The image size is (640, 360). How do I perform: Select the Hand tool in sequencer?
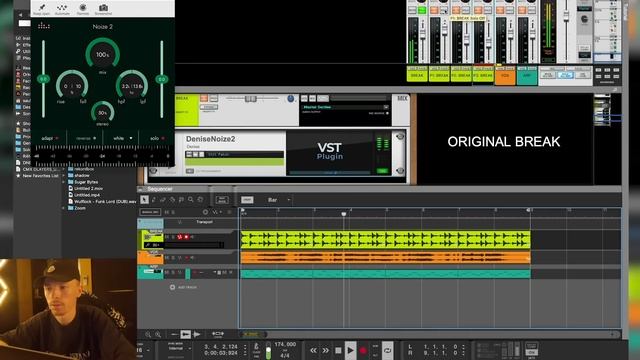click(x=200, y=200)
